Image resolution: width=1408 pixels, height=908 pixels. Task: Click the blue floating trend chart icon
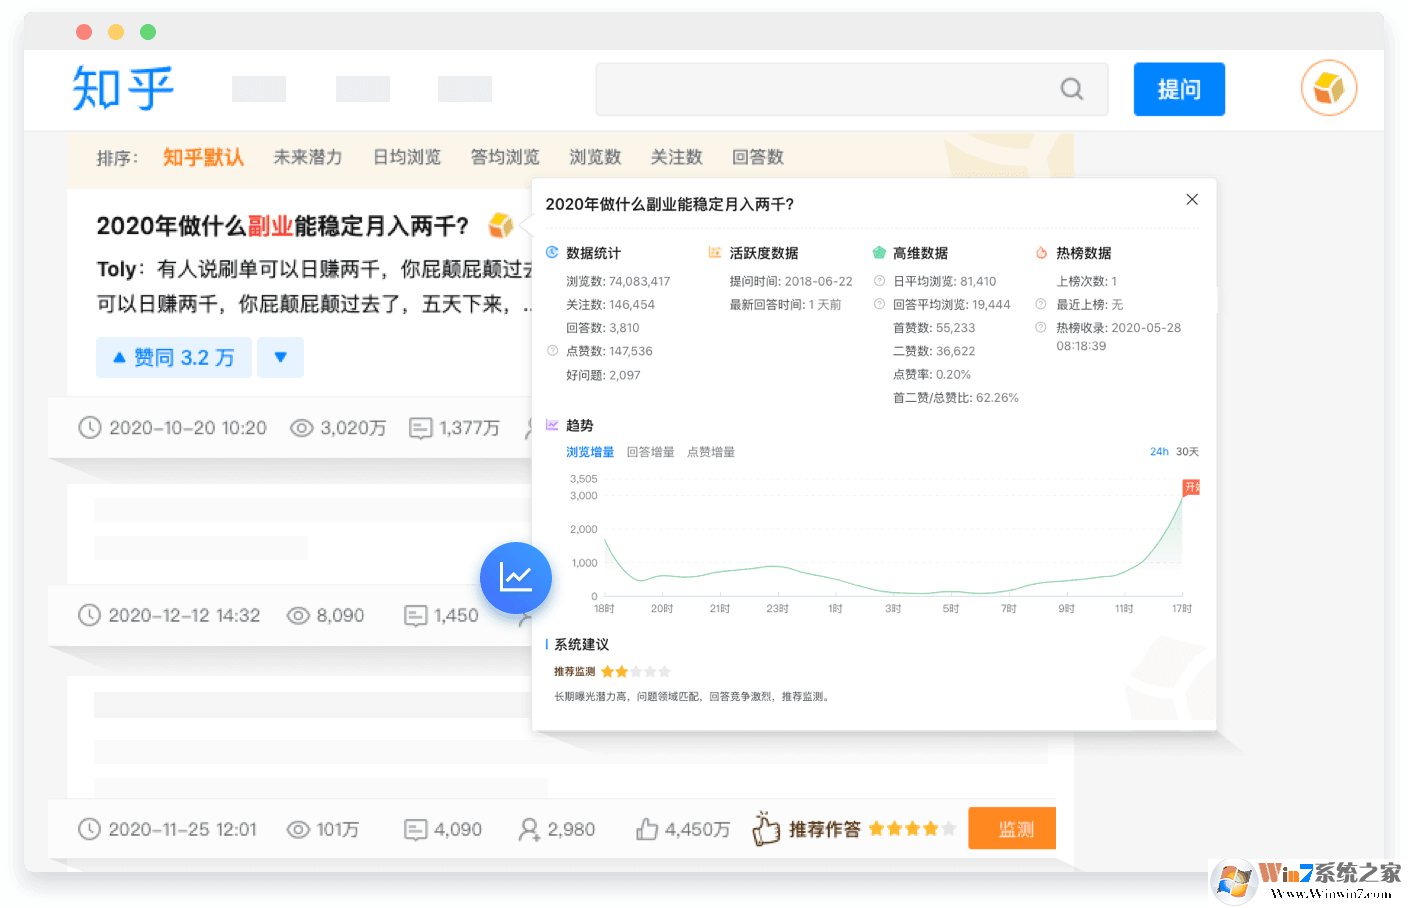click(x=516, y=578)
